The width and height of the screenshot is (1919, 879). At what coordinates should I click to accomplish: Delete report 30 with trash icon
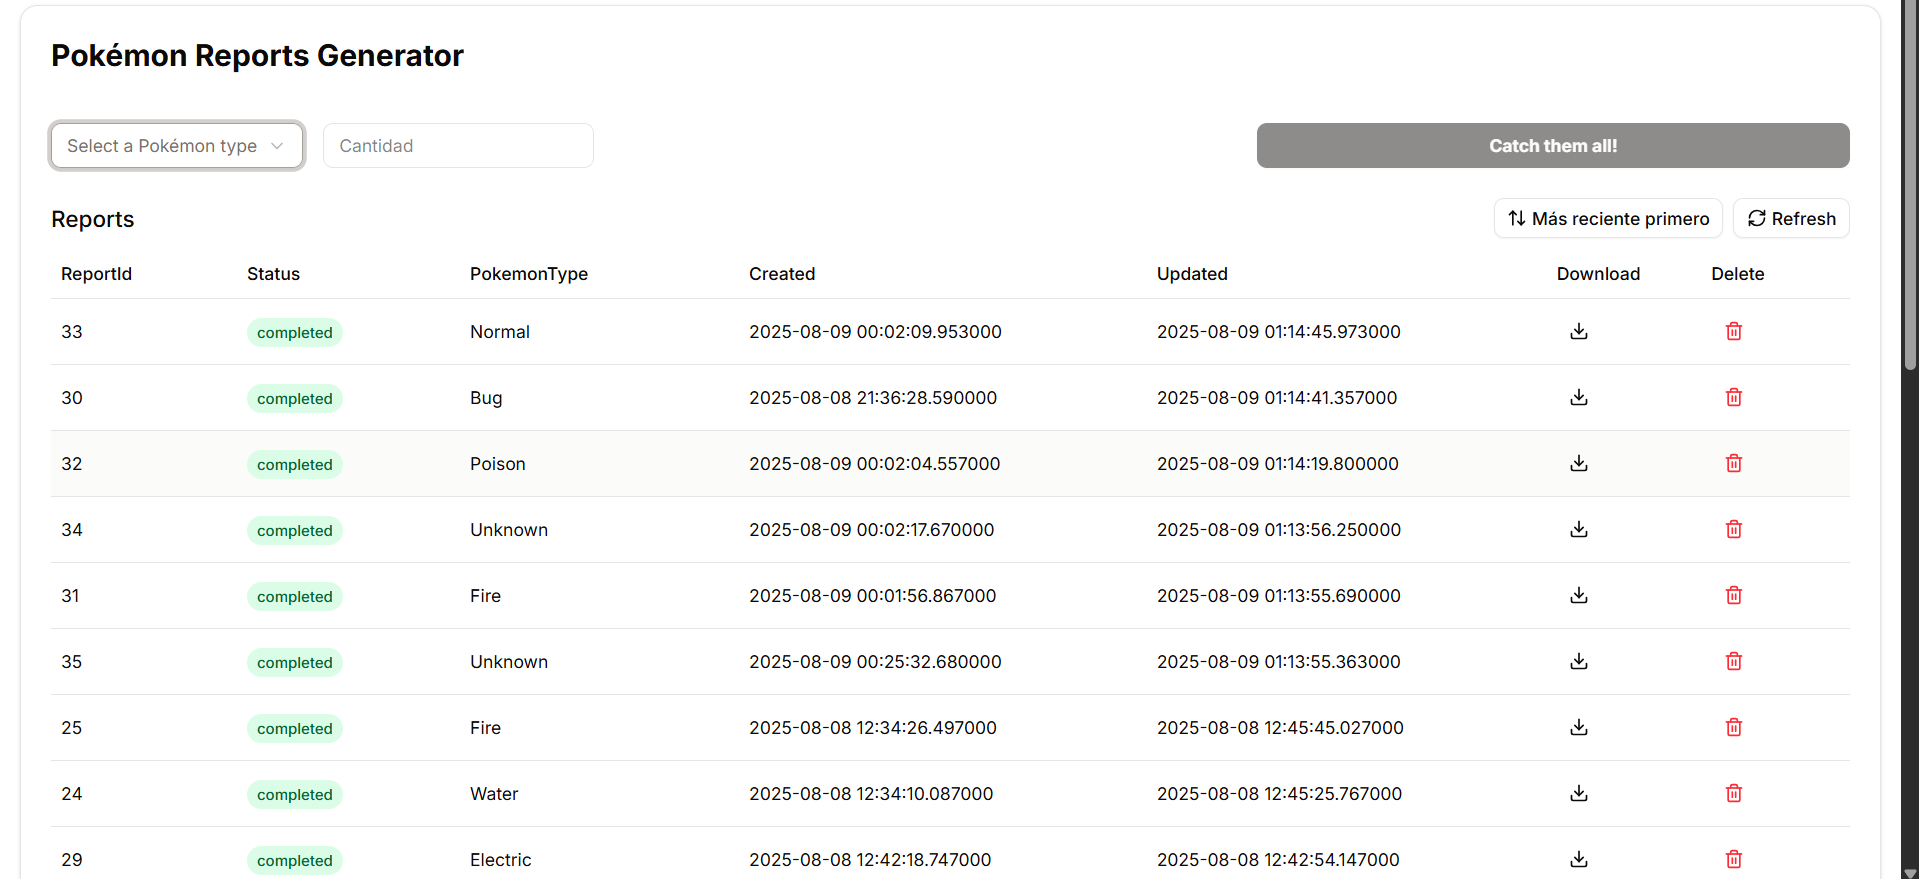coord(1734,397)
